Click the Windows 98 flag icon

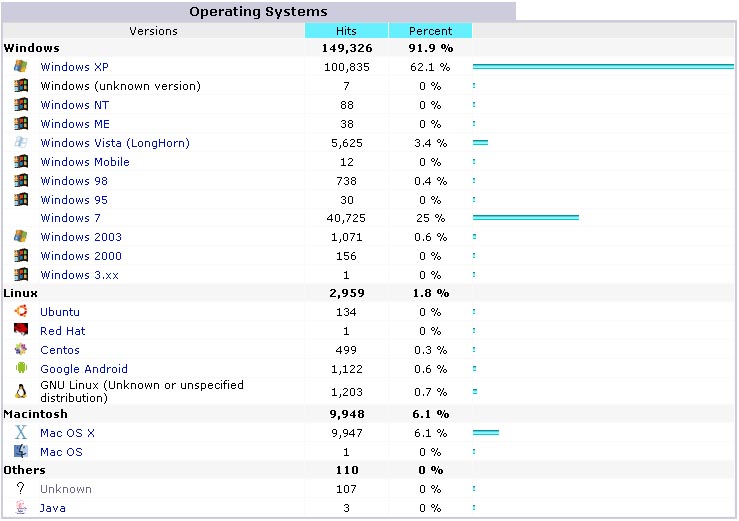[21, 180]
